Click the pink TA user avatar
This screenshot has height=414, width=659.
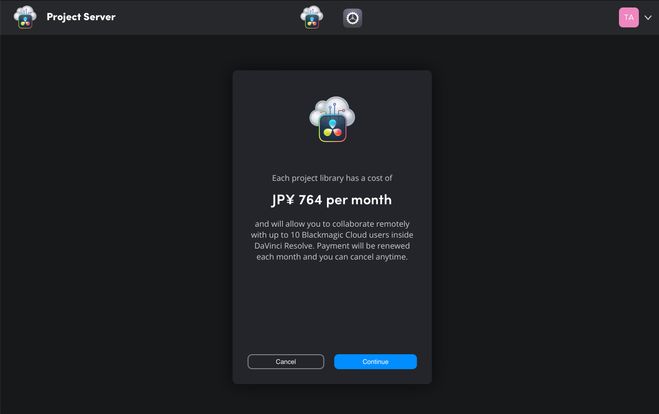(629, 17)
